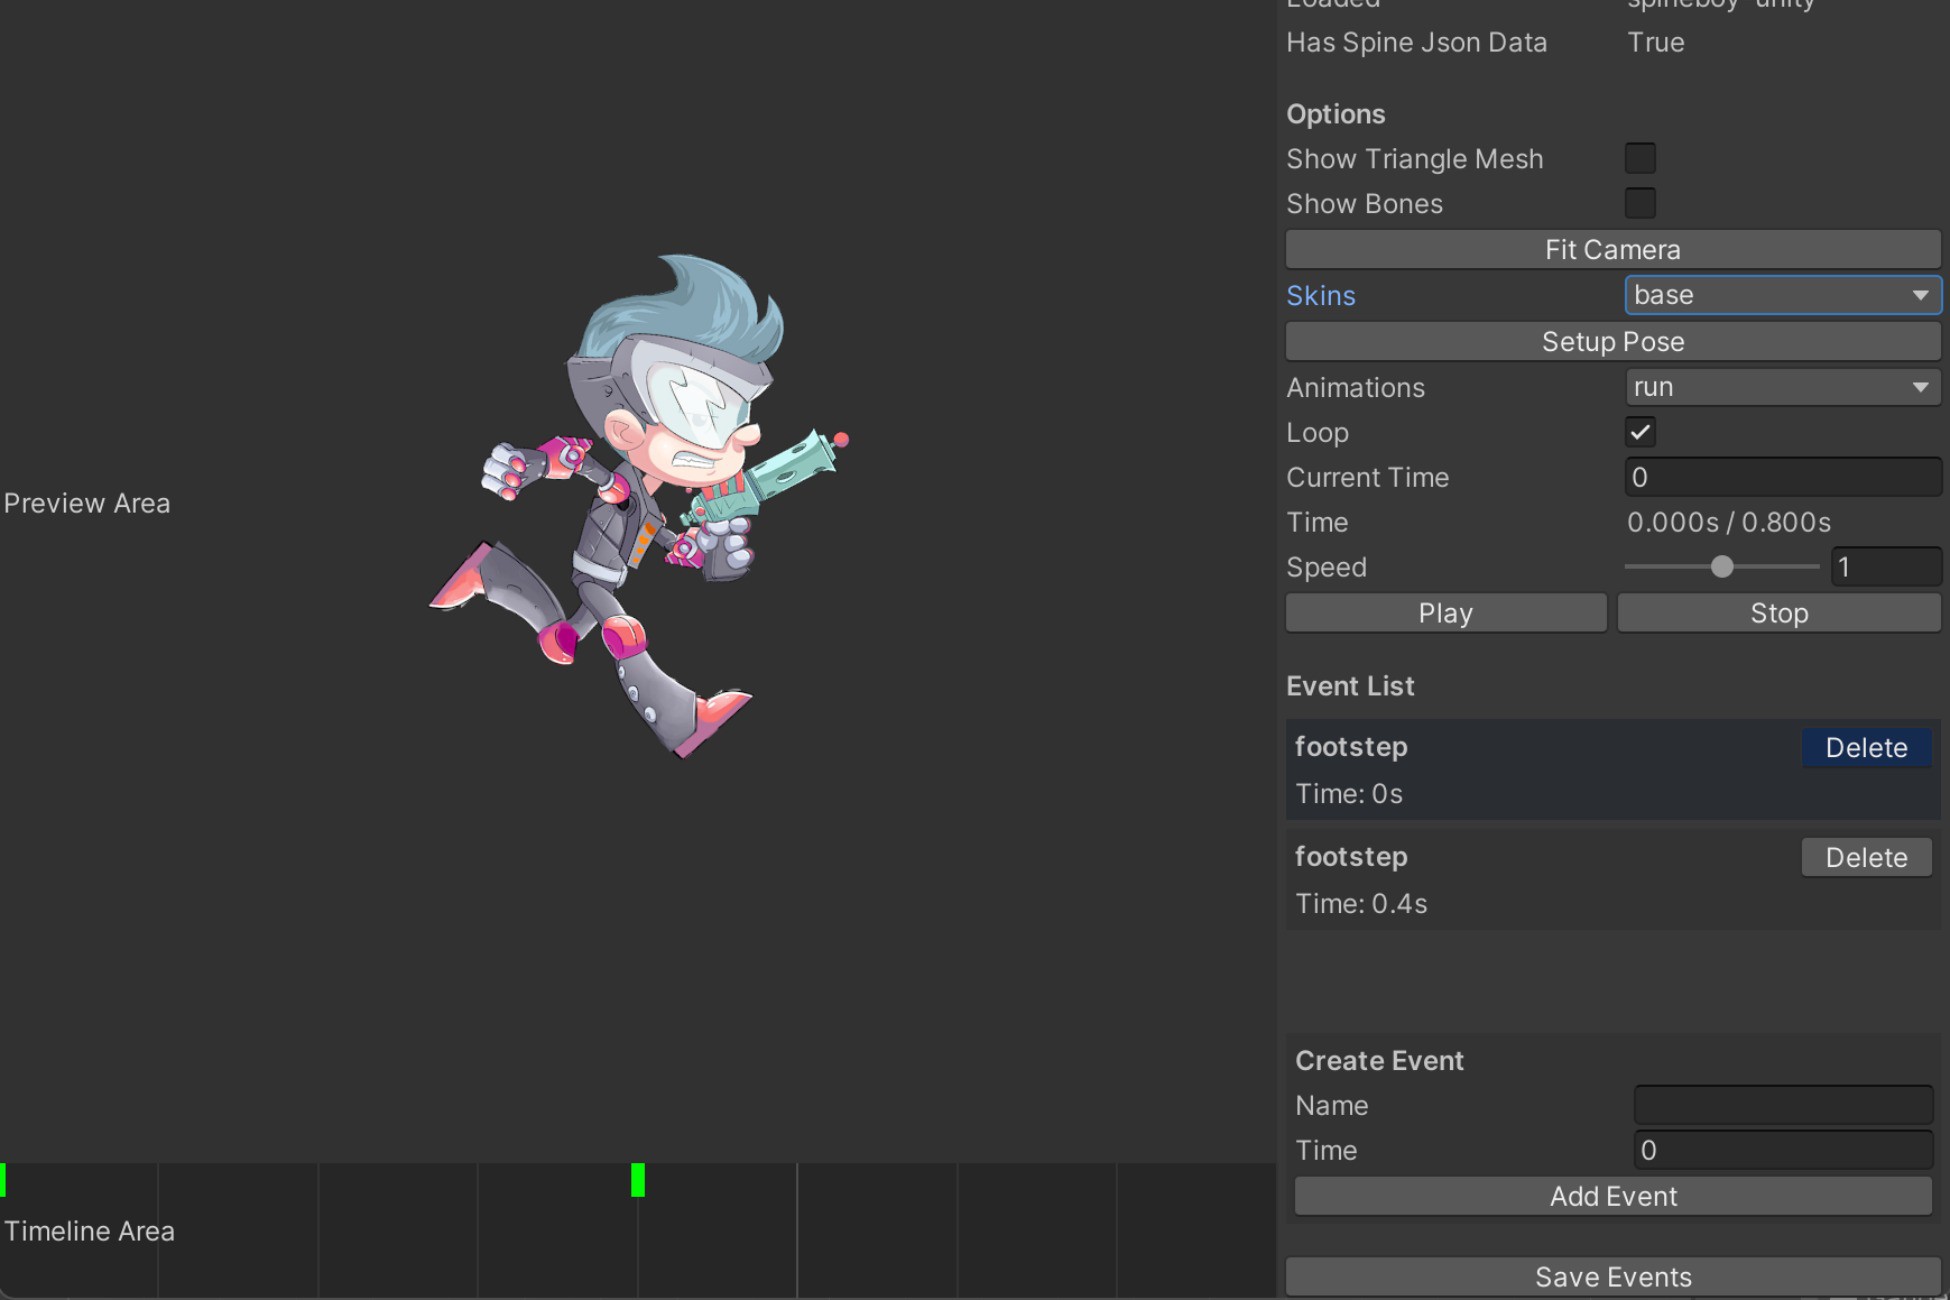Click the time readout 0.000s / 0.800s
Image resolution: width=1950 pixels, height=1300 pixels.
point(1729,522)
